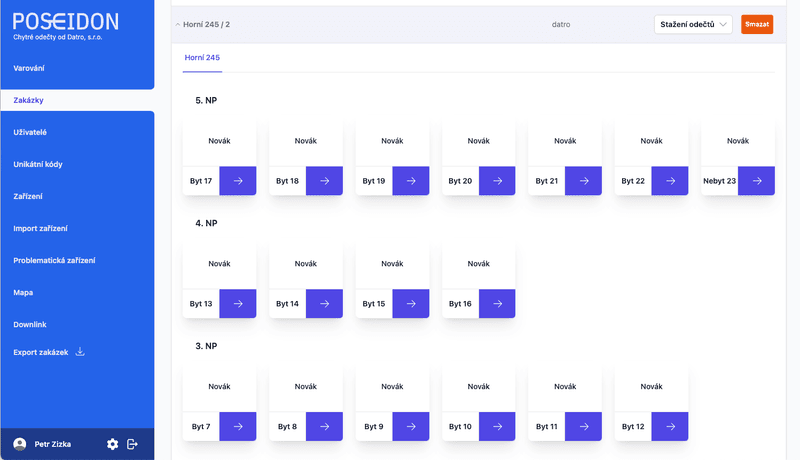Image resolution: width=800 pixels, height=460 pixels.
Task: Click the user avatar icon for Petr Zizka
Action: point(20,444)
